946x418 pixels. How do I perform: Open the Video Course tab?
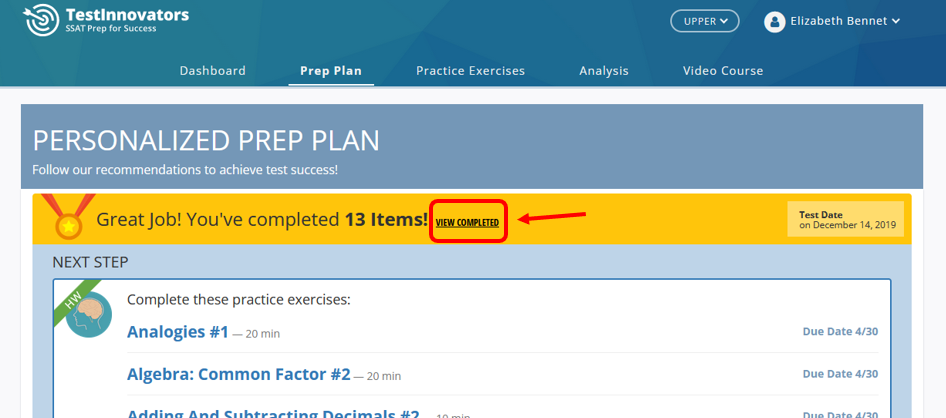723,71
